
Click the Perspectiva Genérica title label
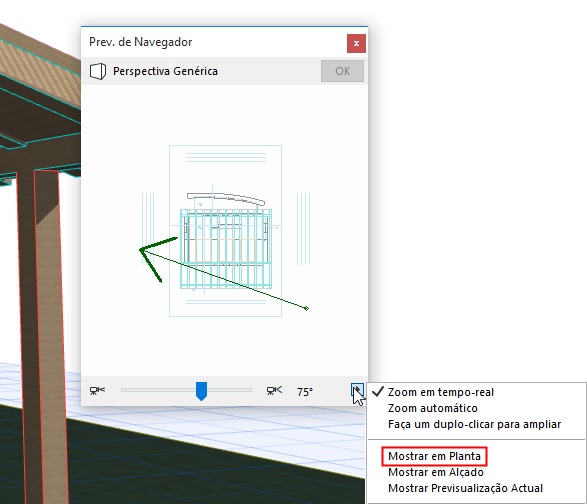[165, 71]
